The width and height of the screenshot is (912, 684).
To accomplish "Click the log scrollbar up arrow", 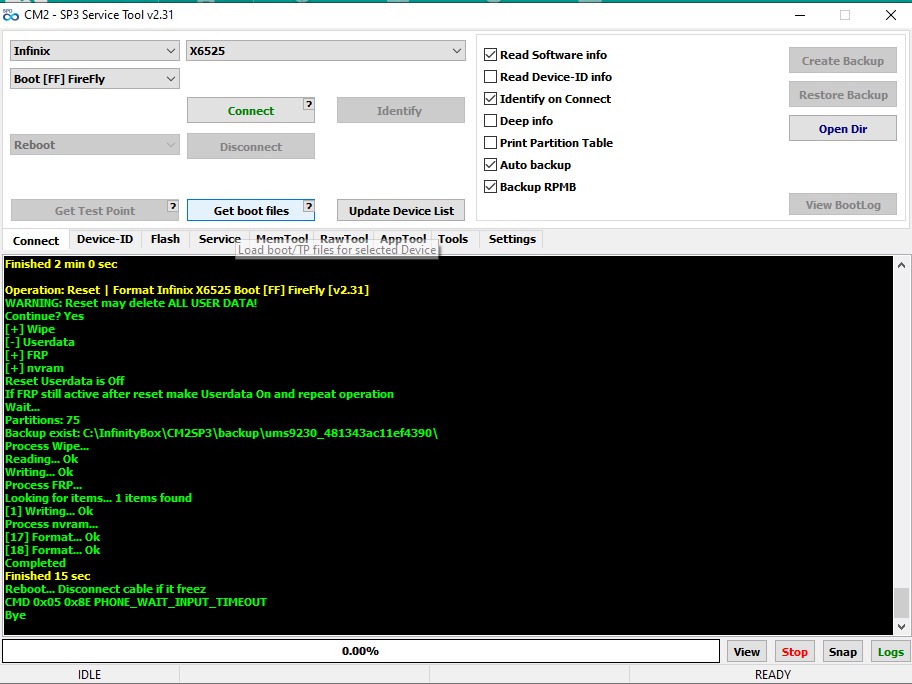I will 901,265.
